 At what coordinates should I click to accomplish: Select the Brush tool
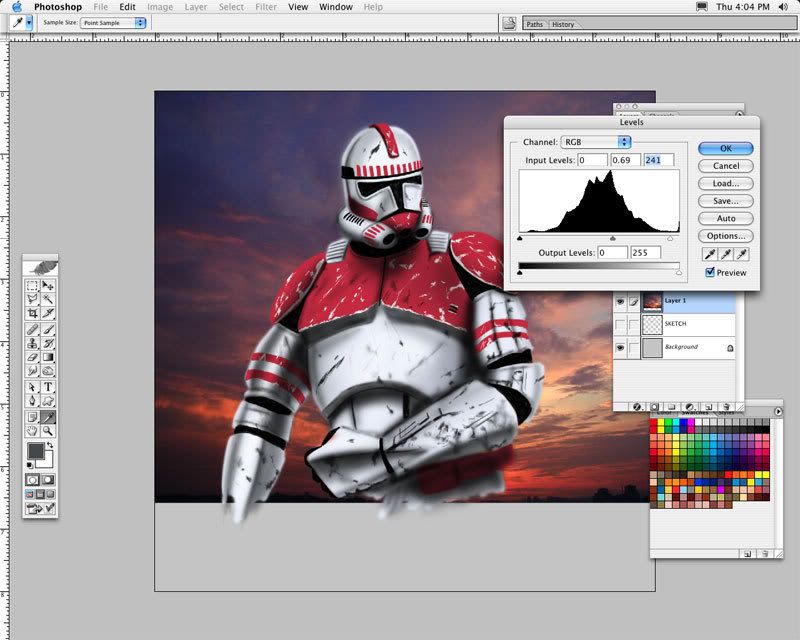(x=48, y=329)
